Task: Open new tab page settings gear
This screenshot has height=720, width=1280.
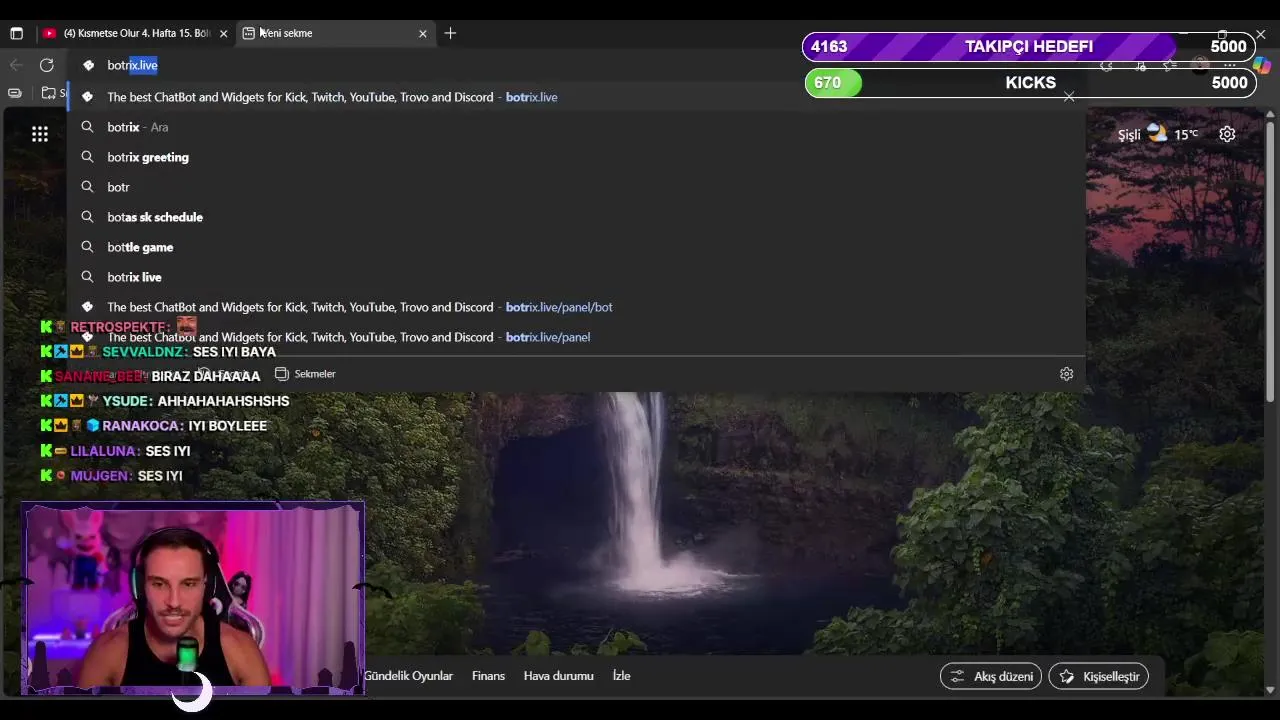Action: pos(1227,134)
